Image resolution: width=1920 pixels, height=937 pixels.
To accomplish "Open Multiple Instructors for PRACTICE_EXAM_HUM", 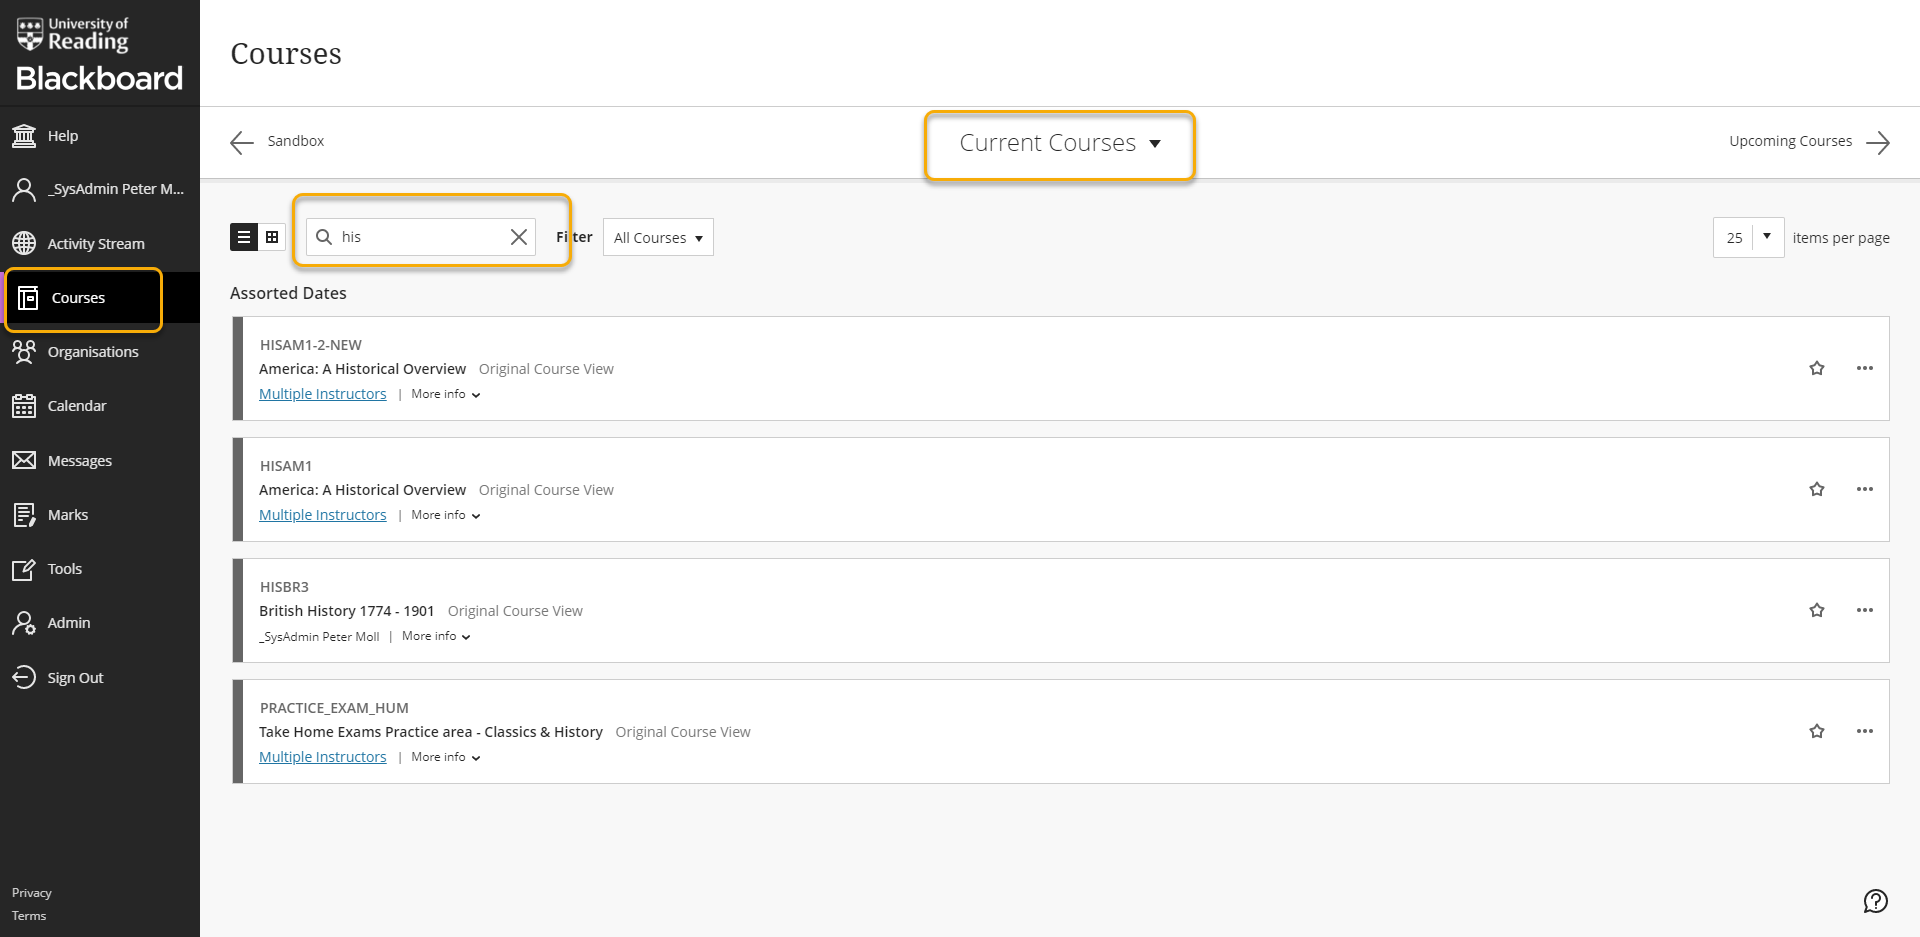I will click(x=323, y=757).
